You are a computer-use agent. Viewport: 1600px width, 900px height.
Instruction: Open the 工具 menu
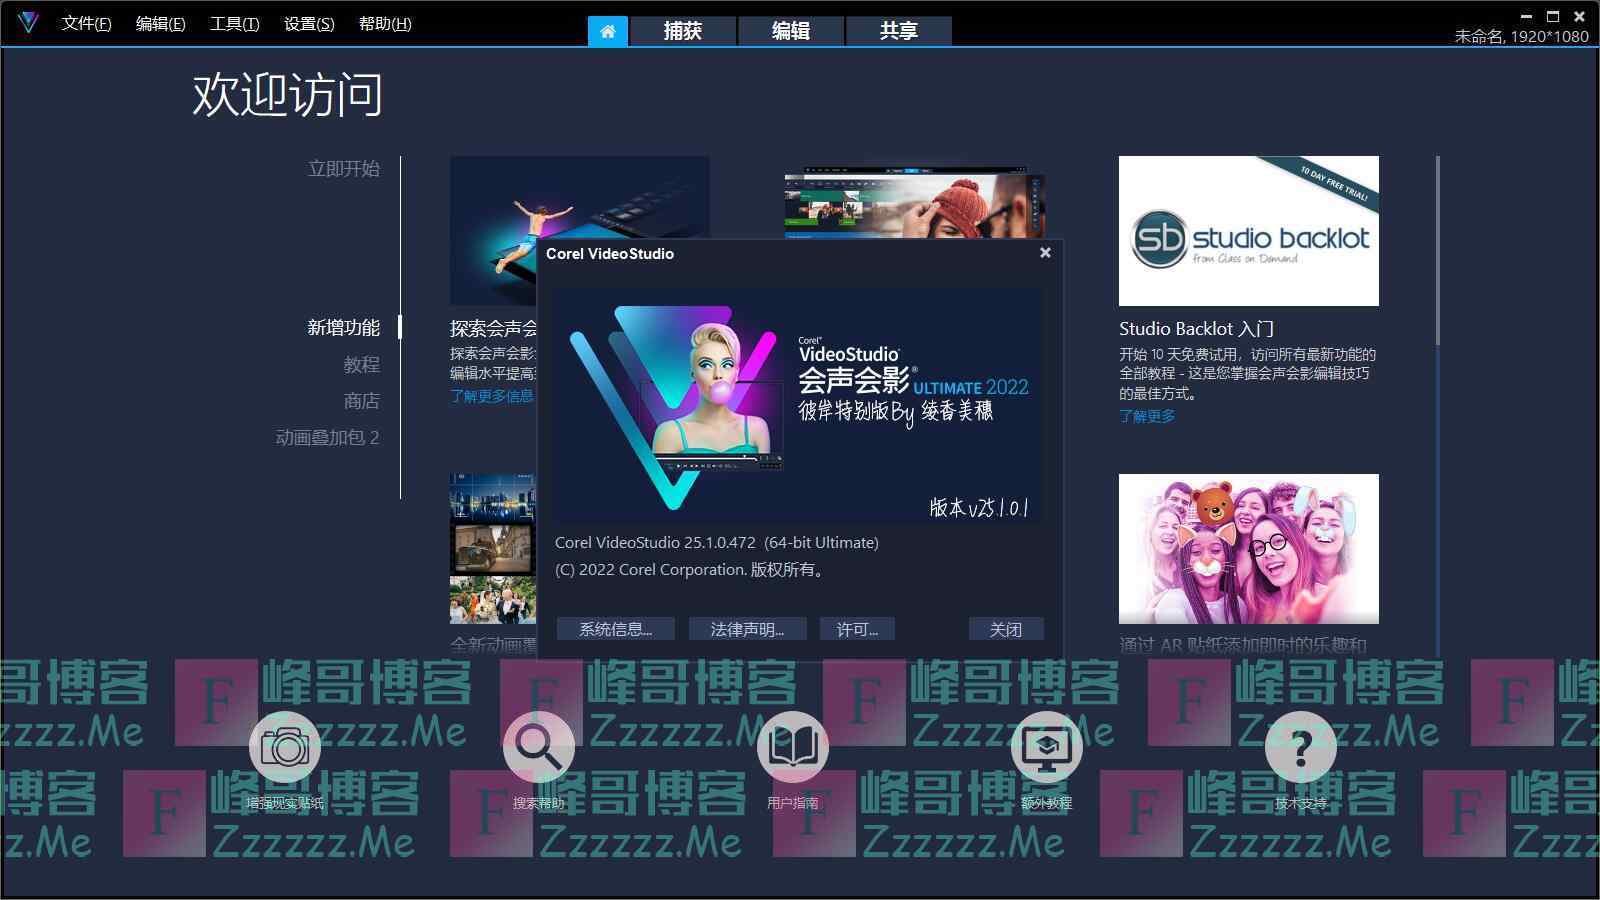pyautogui.click(x=234, y=23)
